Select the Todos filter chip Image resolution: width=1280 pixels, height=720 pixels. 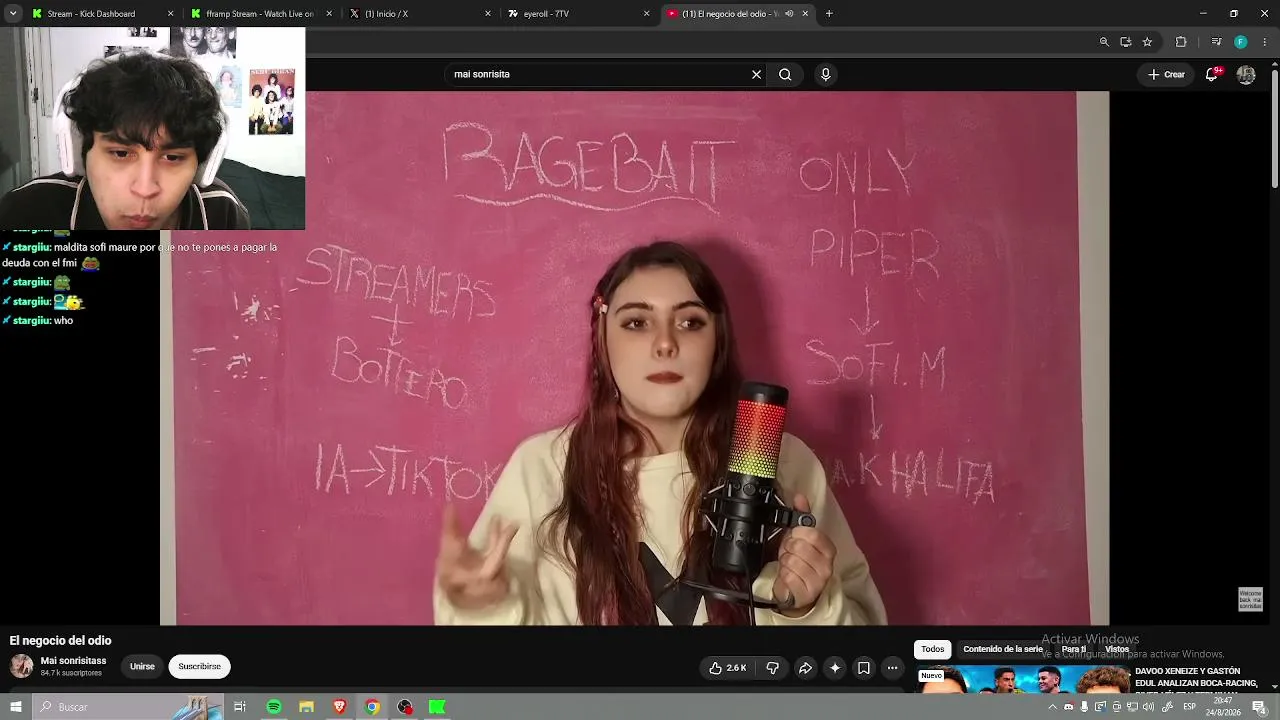coord(932,649)
